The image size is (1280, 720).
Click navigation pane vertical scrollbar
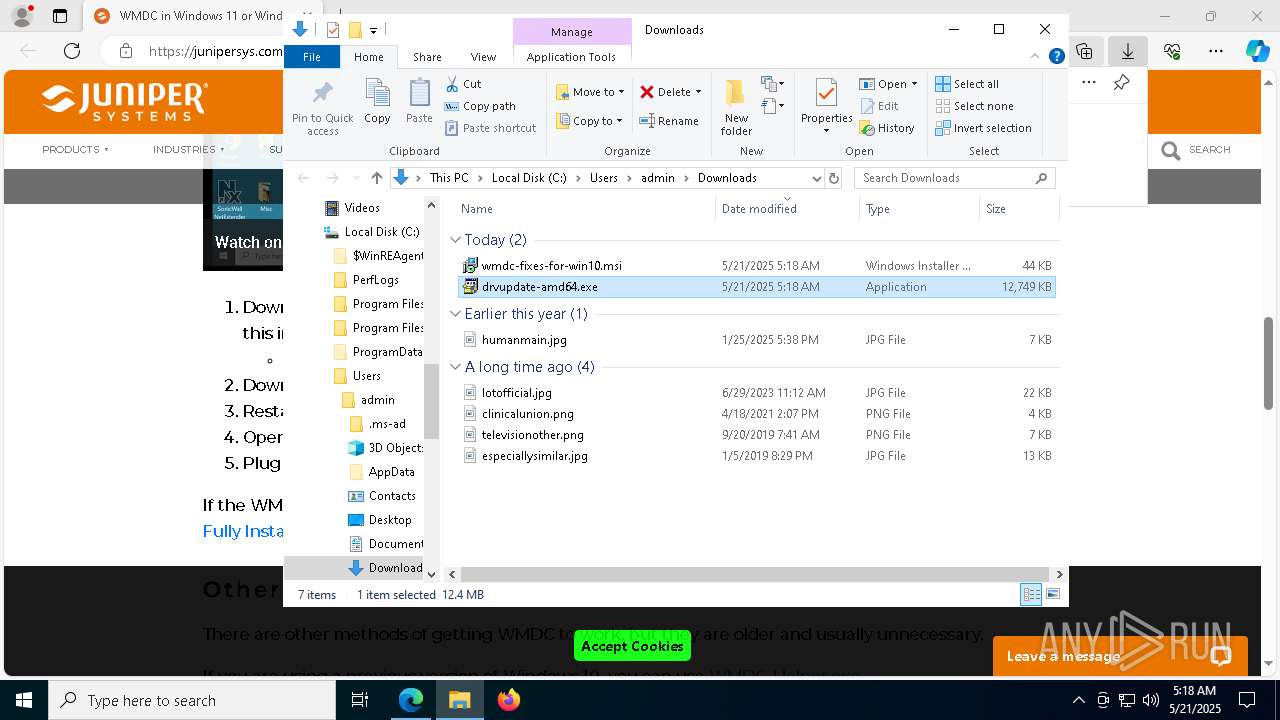432,400
